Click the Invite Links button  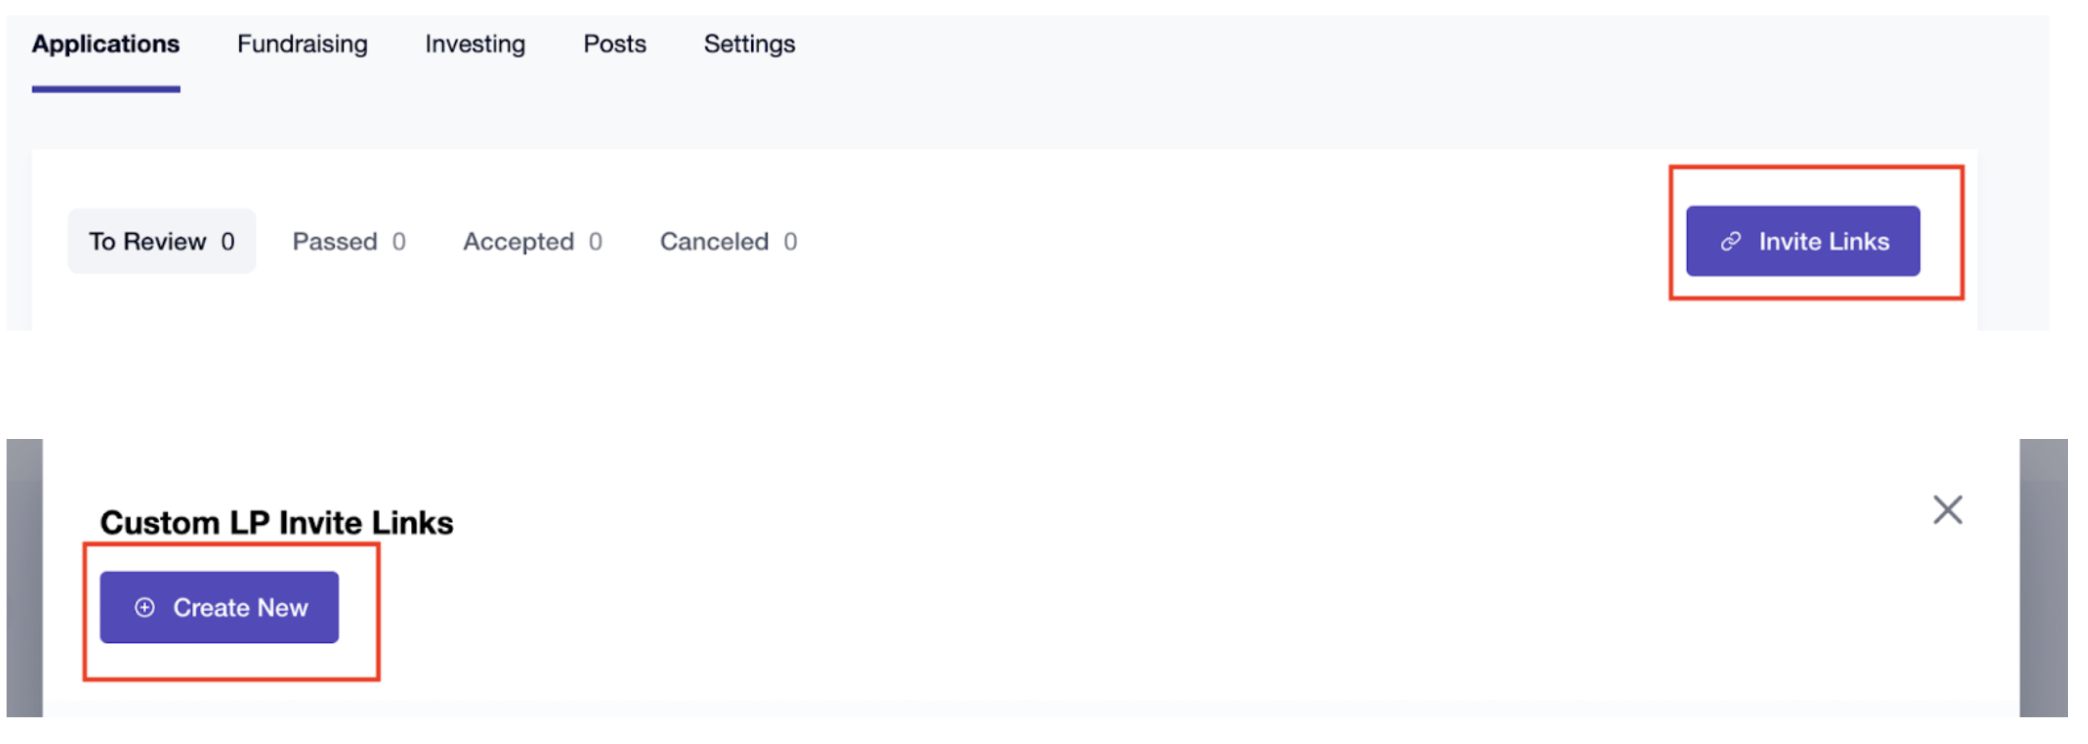tap(1803, 241)
